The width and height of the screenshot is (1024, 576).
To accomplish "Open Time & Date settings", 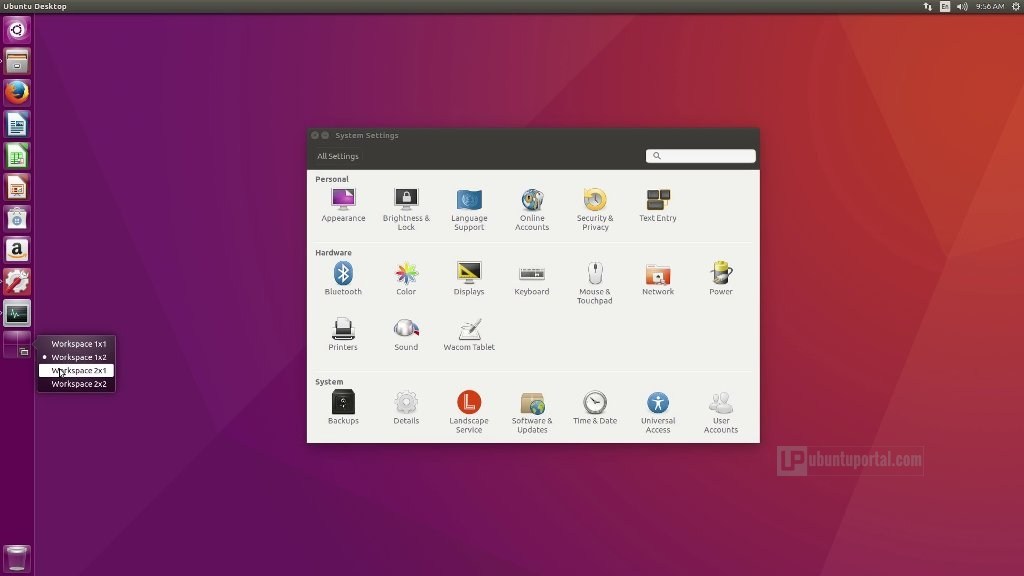I will point(595,408).
